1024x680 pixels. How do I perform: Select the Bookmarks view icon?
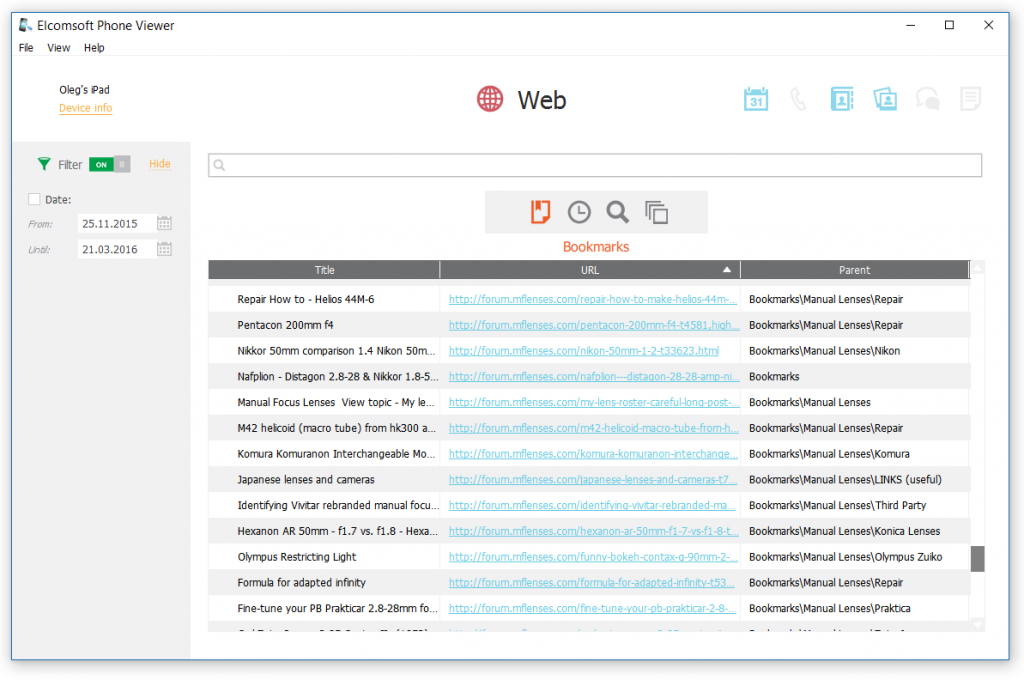coord(539,212)
